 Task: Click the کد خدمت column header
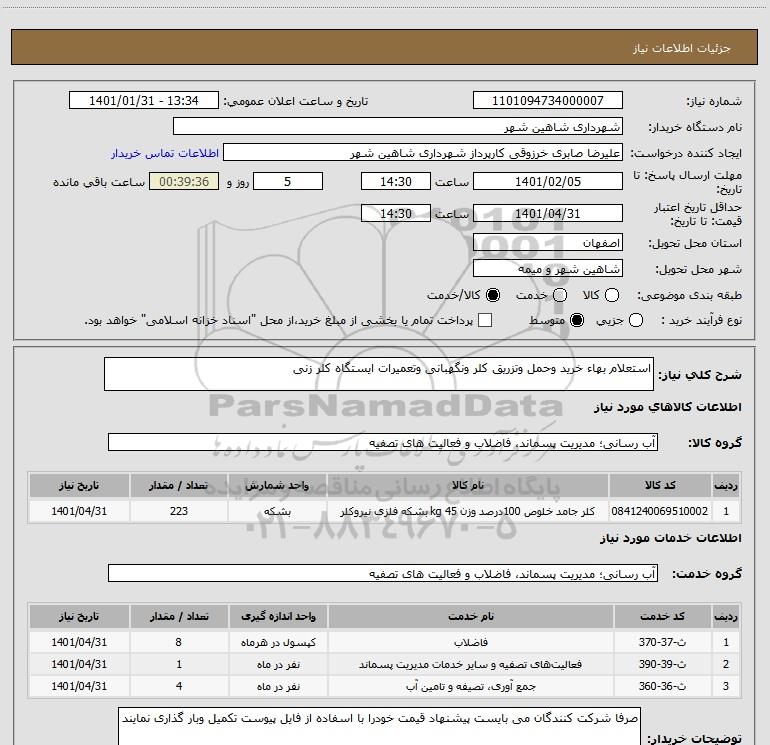[662, 616]
